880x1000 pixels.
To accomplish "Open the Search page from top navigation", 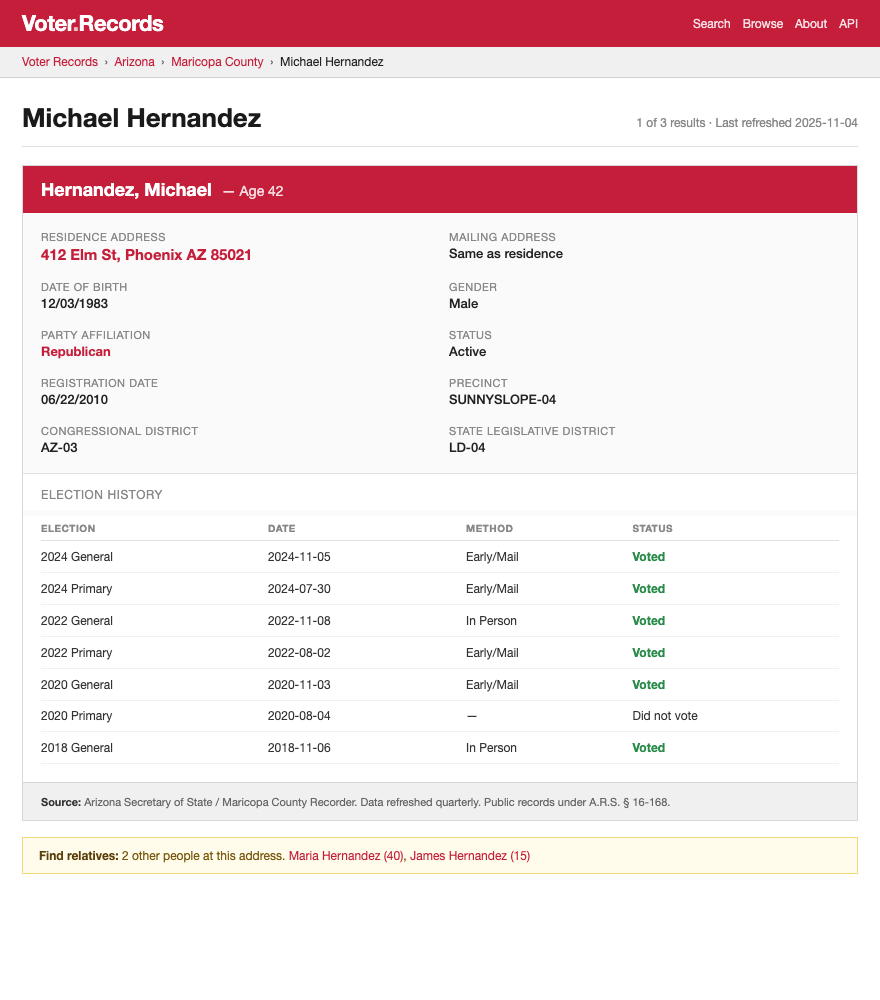I will pyautogui.click(x=711, y=23).
